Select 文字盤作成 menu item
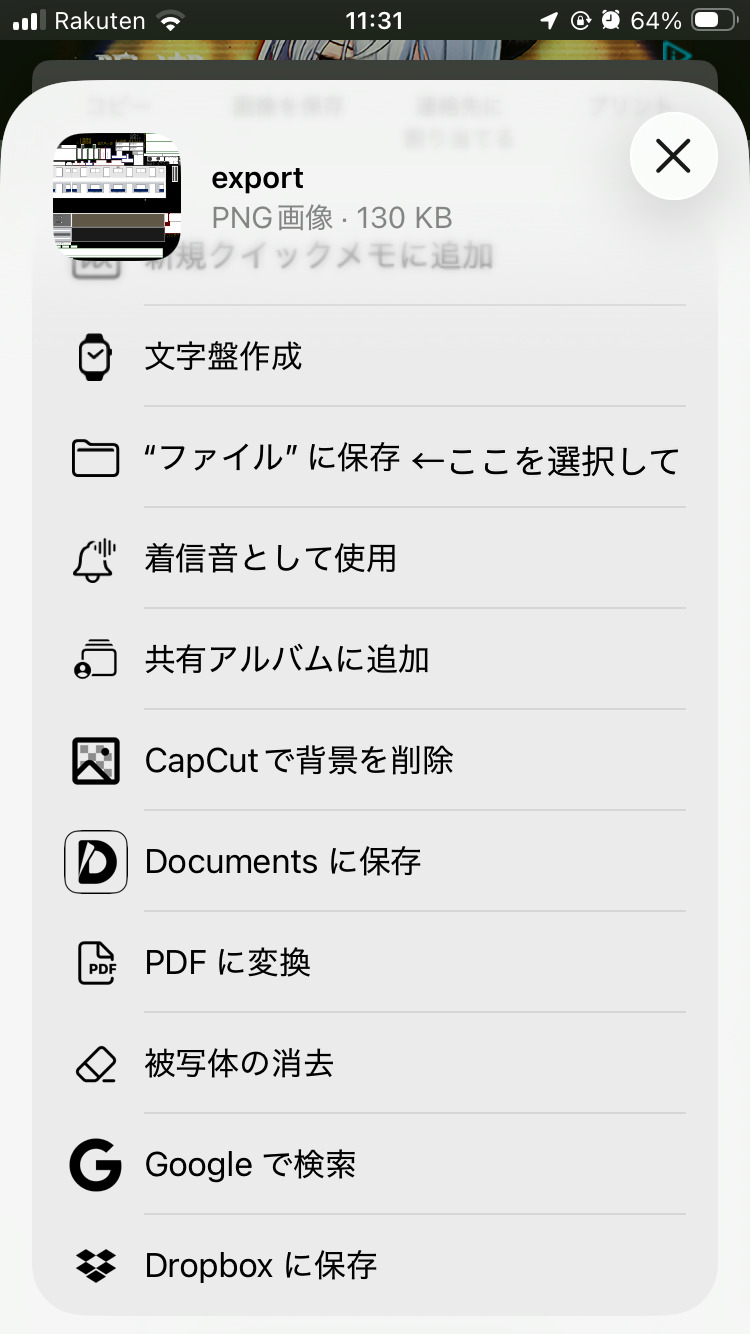This screenshot has width=750, height=1334. [x=224, y=357]
